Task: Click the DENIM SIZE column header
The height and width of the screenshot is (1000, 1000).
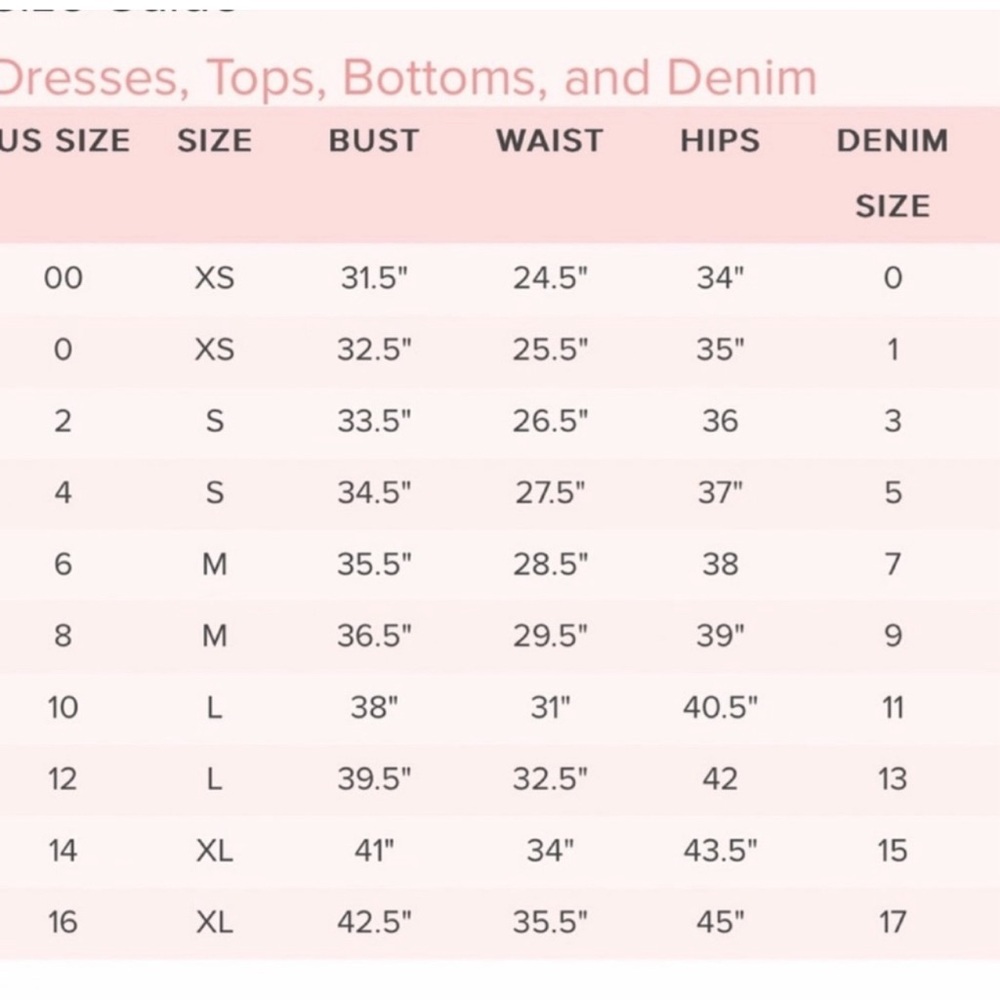Action: (892, 172)
